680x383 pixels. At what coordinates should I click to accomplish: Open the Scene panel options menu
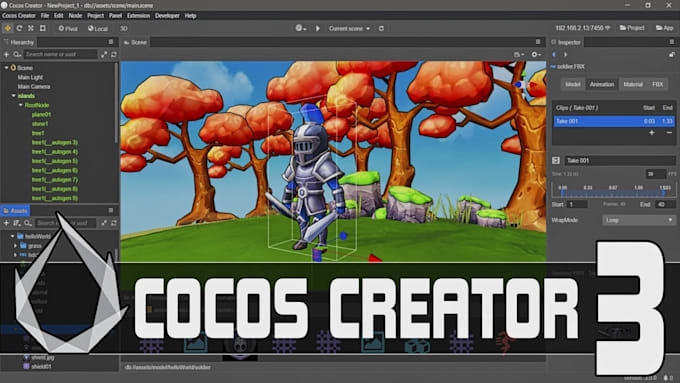click(x=538, y=42)
